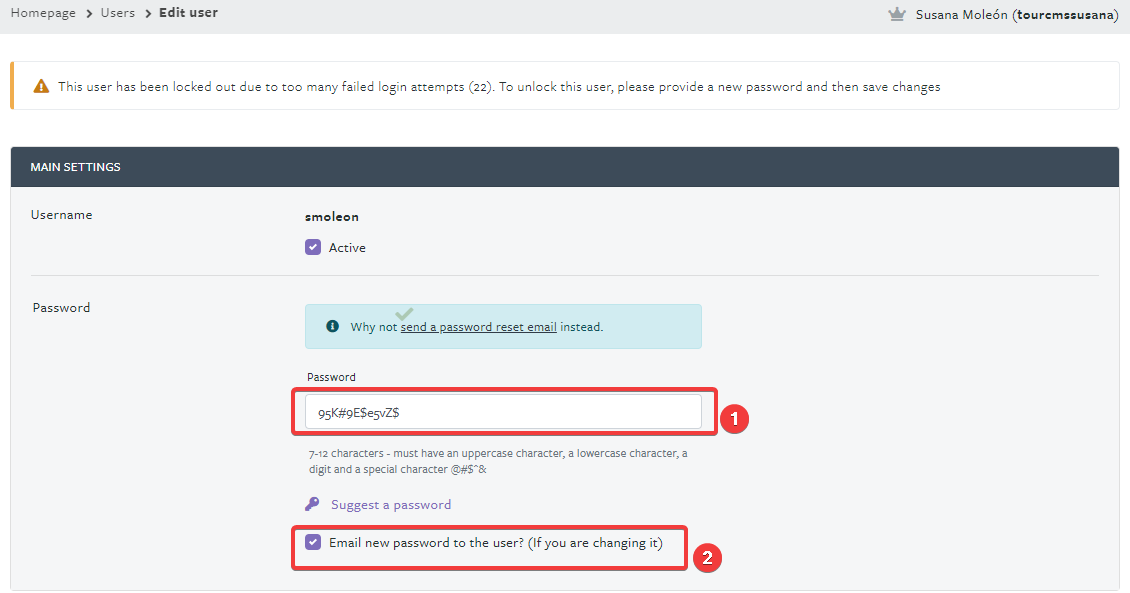Follow the send a password reset email link

[x=479, y=327]
